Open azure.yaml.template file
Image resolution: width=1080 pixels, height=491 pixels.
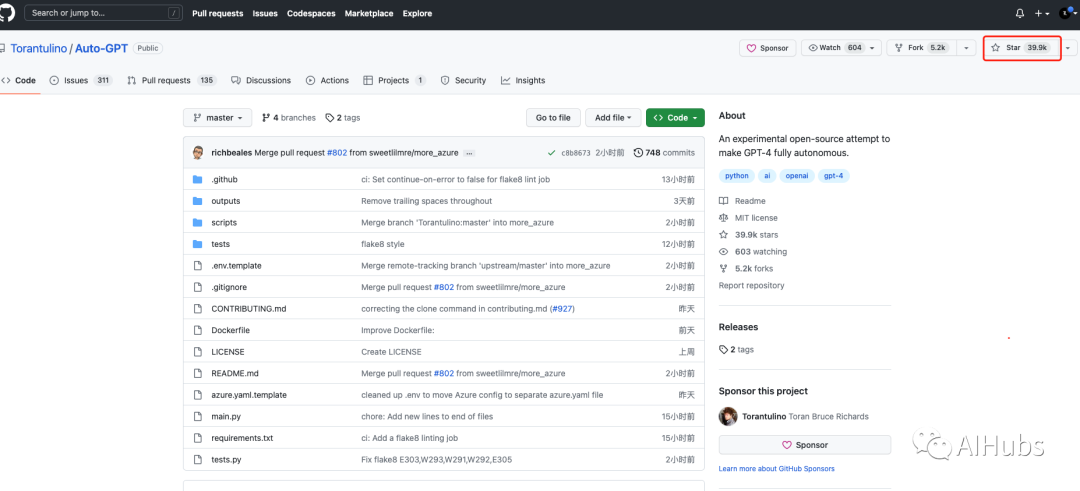[249, 395]
